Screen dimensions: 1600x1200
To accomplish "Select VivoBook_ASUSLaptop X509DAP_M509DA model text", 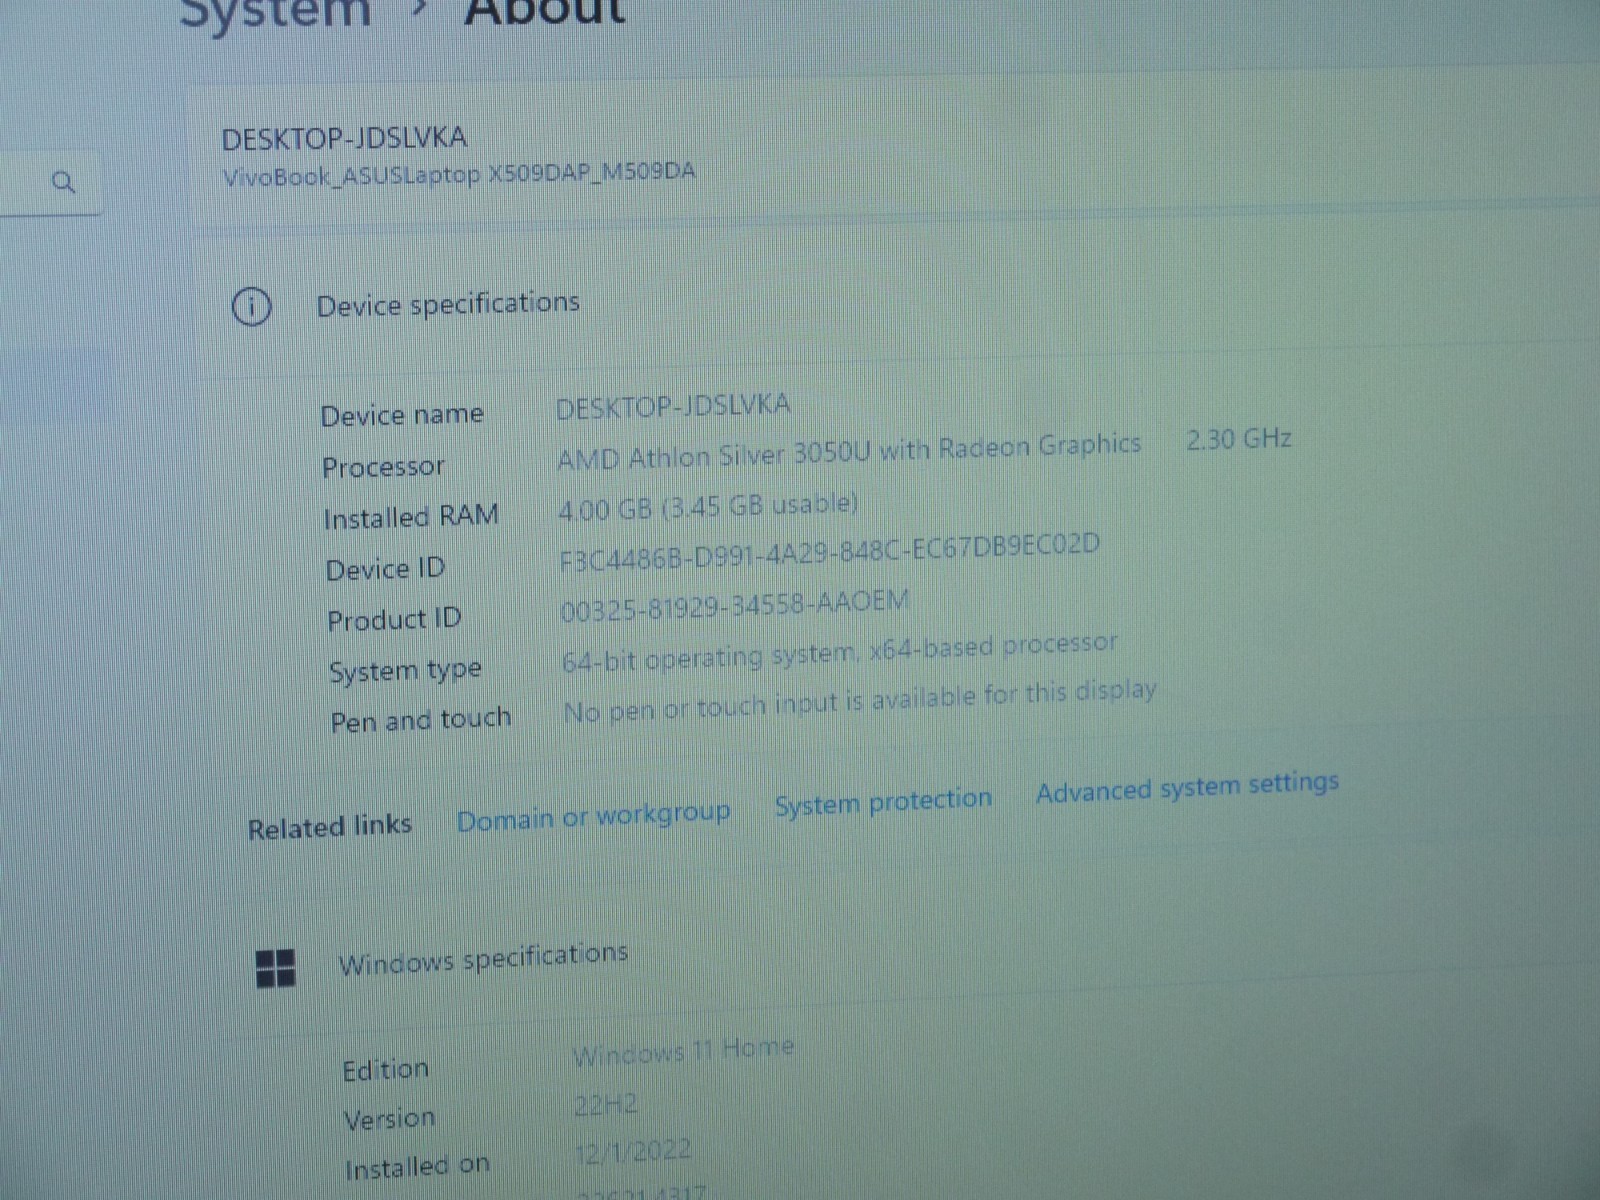I will (459, 174).
